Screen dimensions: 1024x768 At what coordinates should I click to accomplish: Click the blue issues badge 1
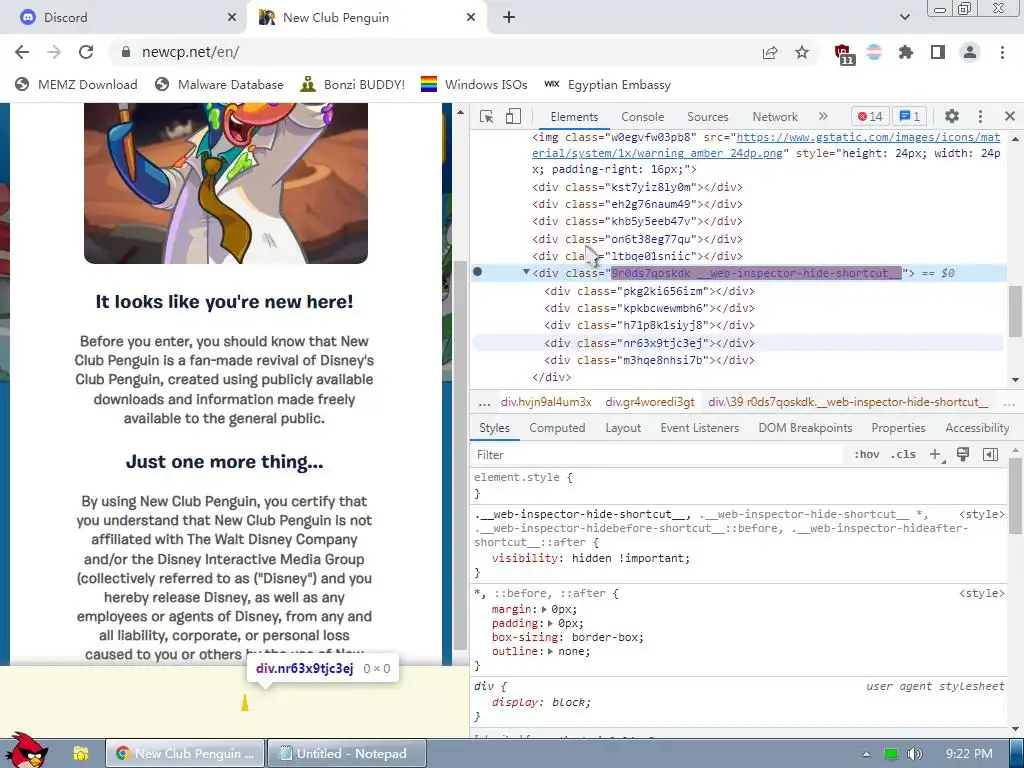point(910,116)
